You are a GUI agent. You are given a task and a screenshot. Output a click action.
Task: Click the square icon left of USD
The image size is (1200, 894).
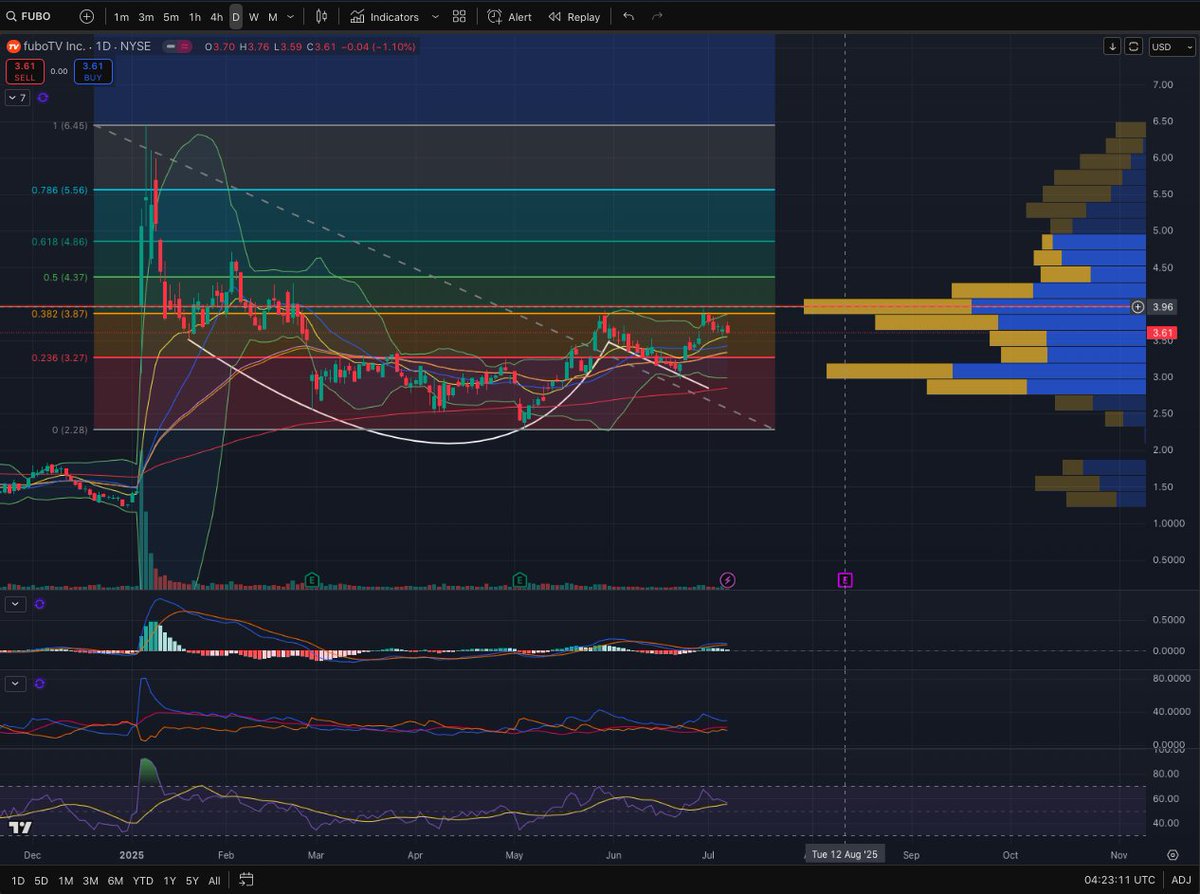click(x=1134, y=46)
